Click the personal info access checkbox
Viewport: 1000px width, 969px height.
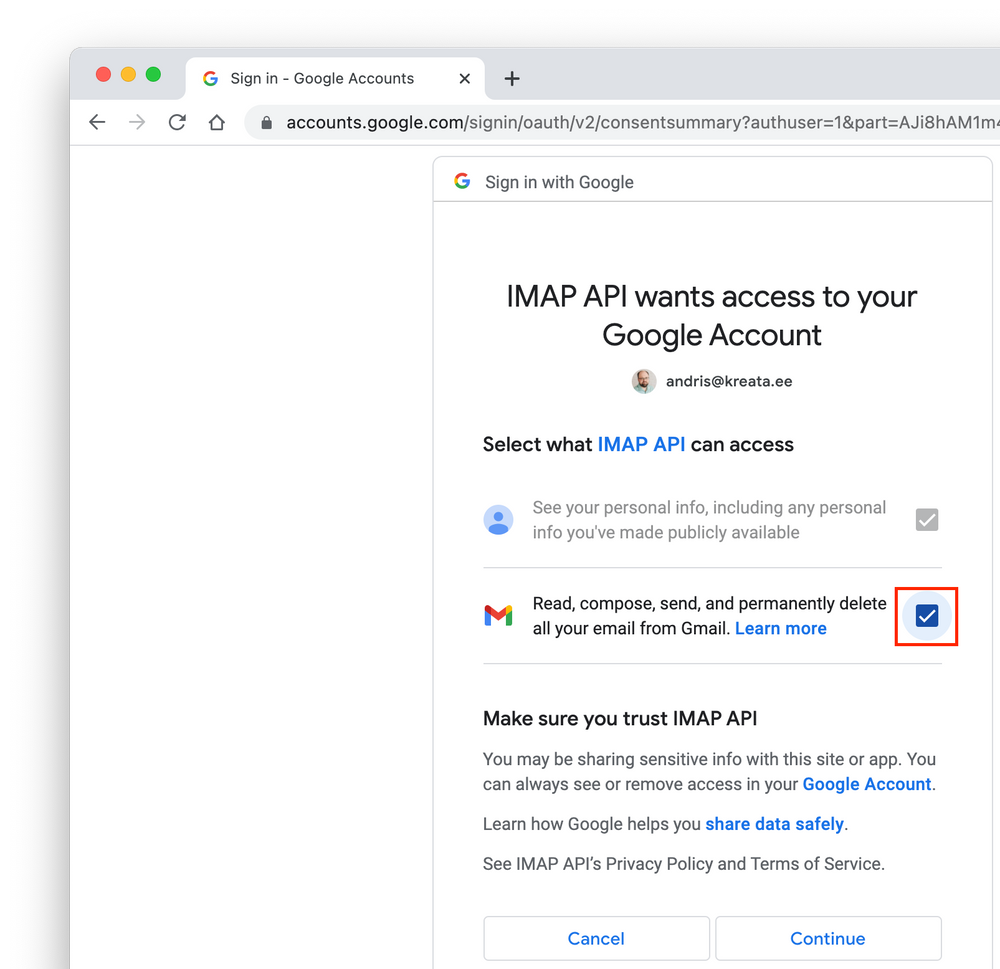(x=926, y=519)
